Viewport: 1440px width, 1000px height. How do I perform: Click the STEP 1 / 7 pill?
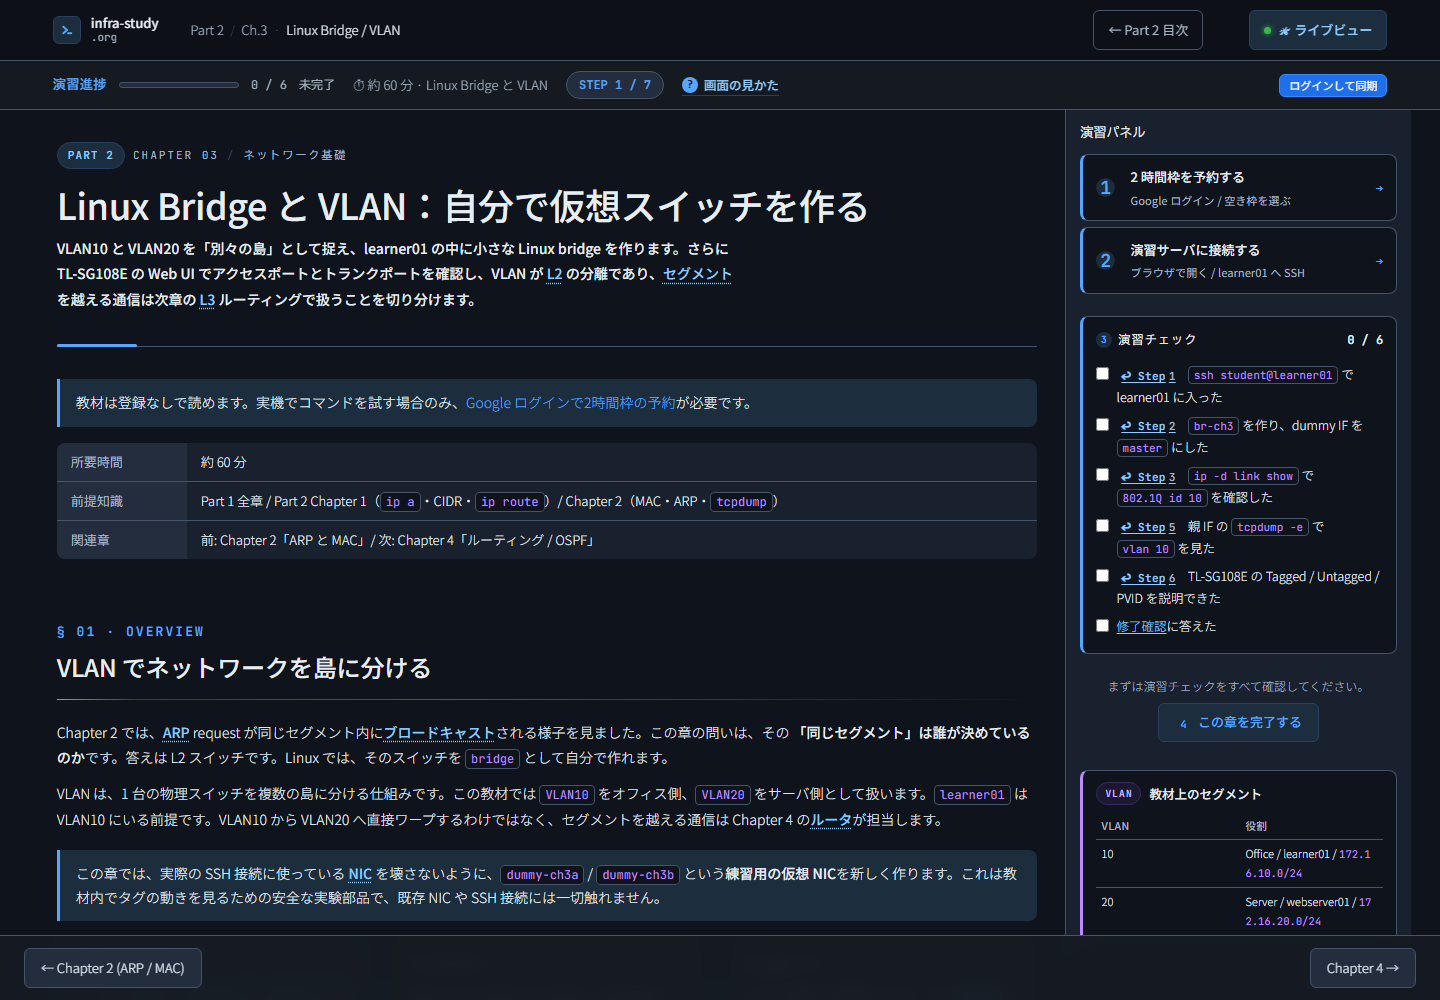pos(615,85)
